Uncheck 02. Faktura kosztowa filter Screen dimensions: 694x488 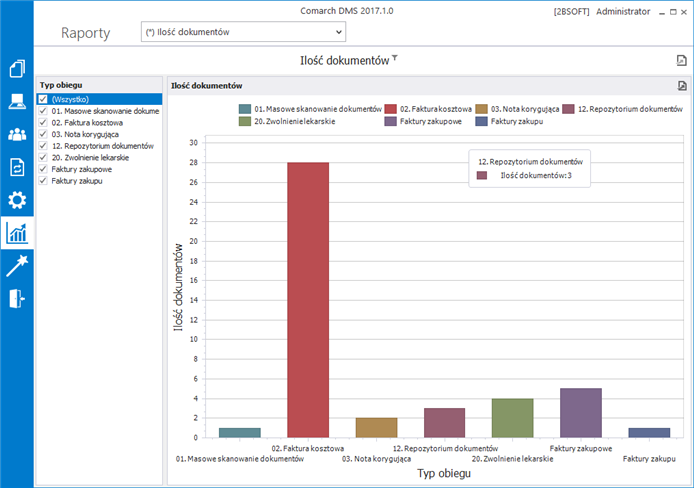tap(43, 123)
